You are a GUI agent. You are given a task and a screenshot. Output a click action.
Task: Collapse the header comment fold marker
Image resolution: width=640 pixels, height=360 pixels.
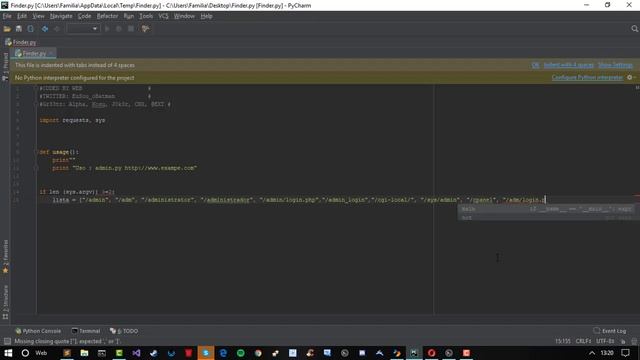[x=36, y=88]
